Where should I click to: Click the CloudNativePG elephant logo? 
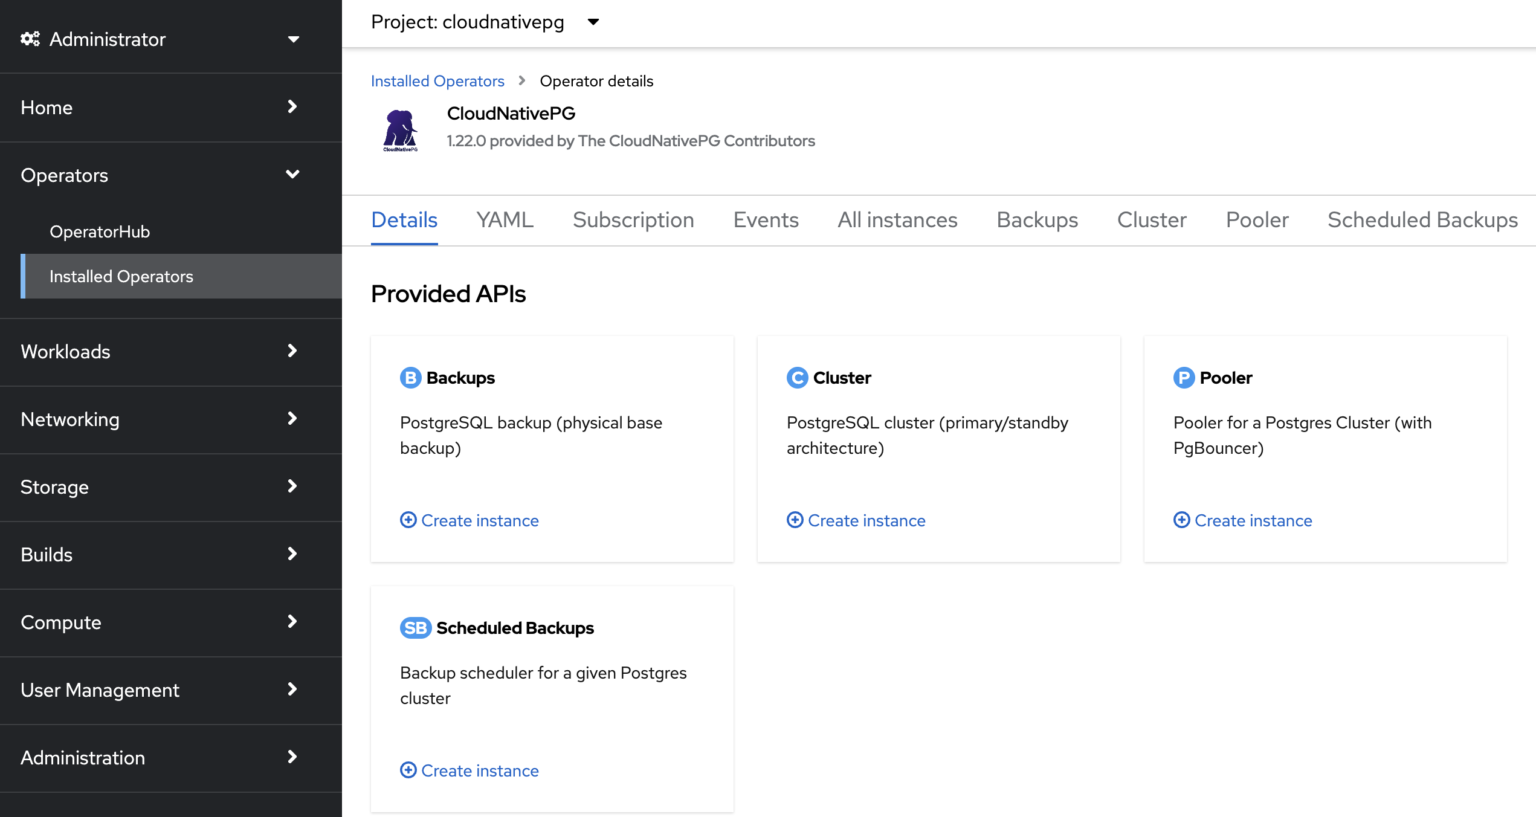[400, 130]
